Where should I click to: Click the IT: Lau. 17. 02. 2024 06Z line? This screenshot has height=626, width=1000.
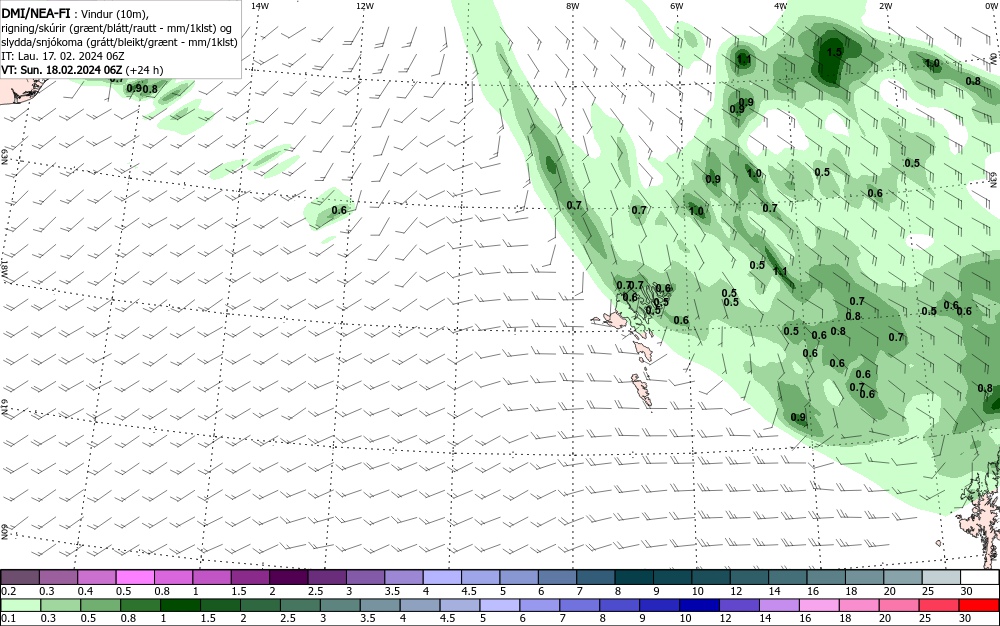coord(62,56)
